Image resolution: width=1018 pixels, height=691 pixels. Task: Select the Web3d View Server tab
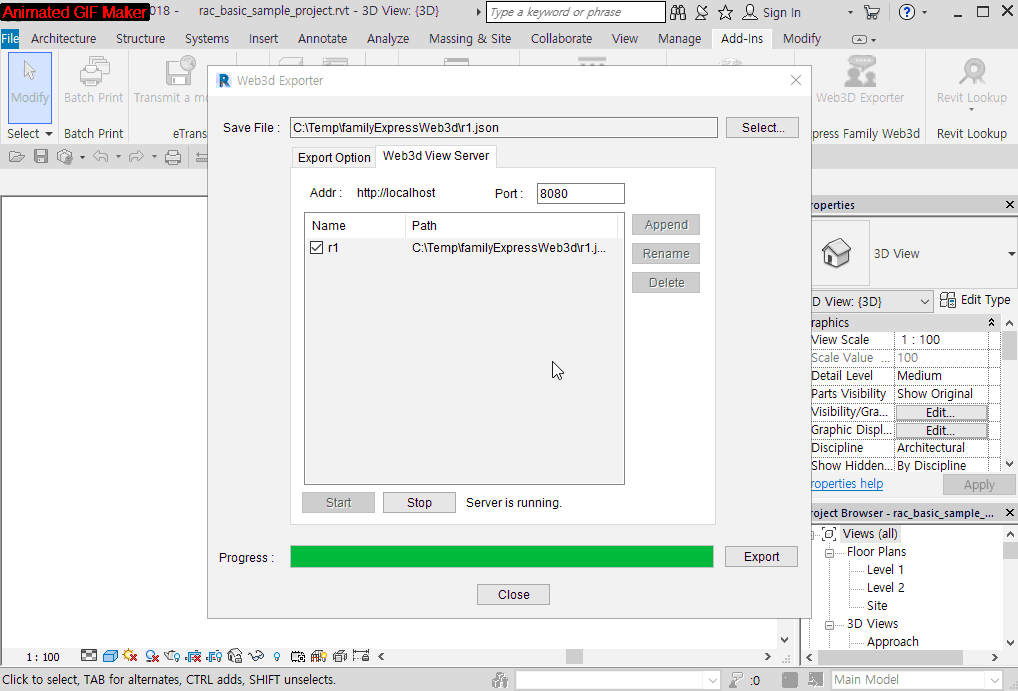click(436, 156)
